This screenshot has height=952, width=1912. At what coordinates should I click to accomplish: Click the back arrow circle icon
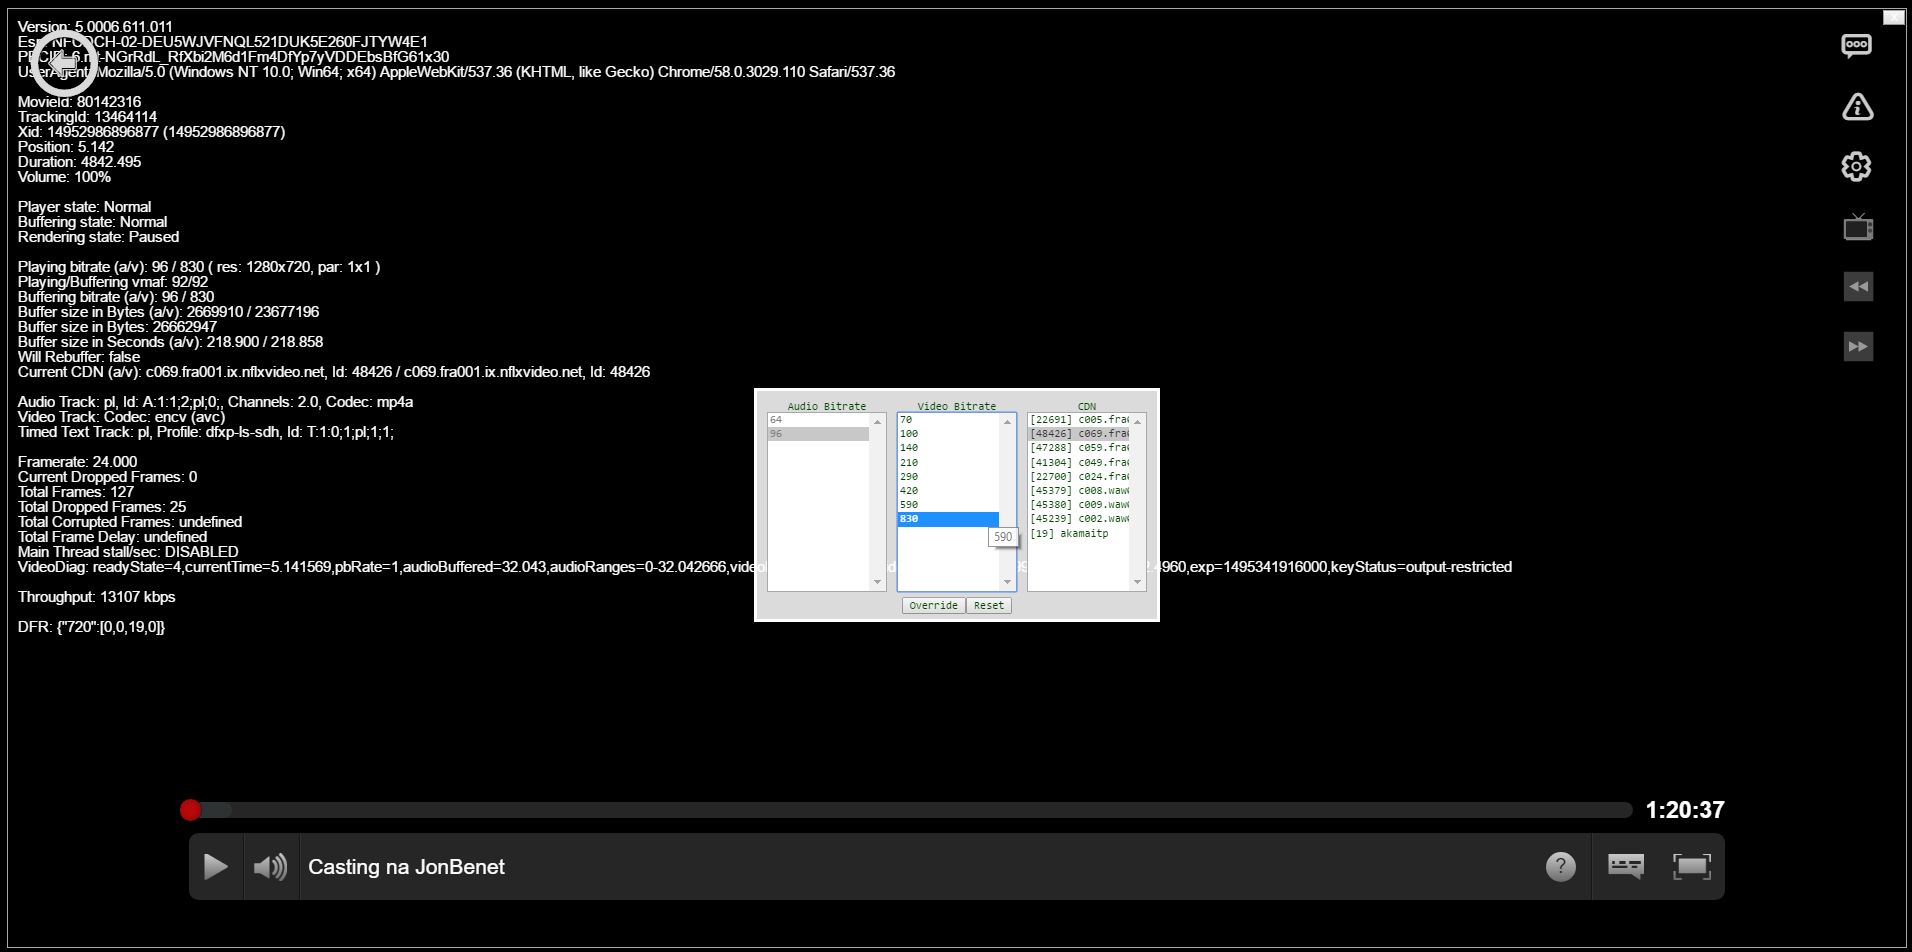[66, 62]
